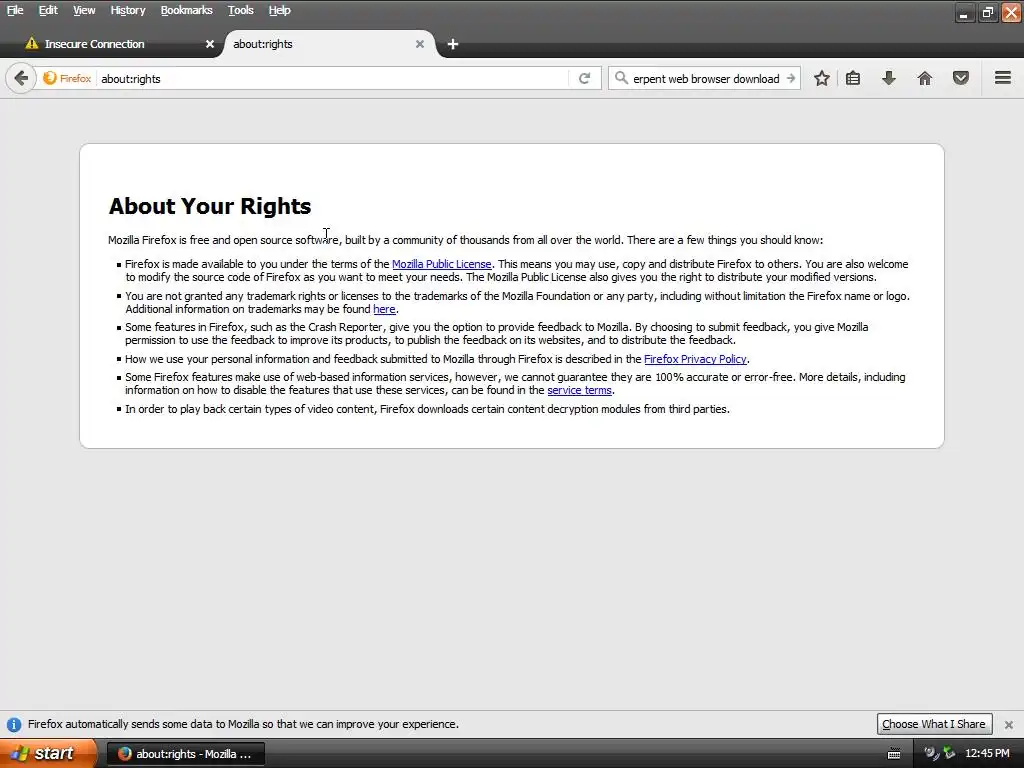Open the Help menu
Screen dimensions: 1024x768
[x=280, y=10]
